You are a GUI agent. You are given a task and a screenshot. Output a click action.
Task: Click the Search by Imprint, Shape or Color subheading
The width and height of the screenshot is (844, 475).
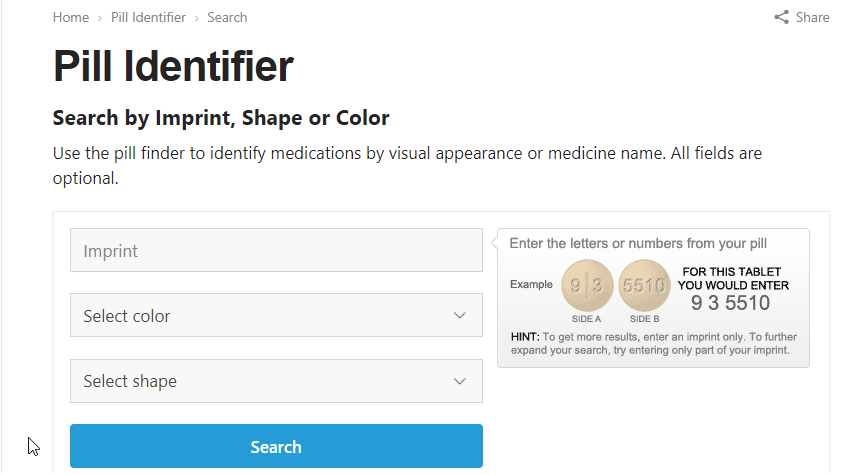pyautogui.click(x=221, y=118)
